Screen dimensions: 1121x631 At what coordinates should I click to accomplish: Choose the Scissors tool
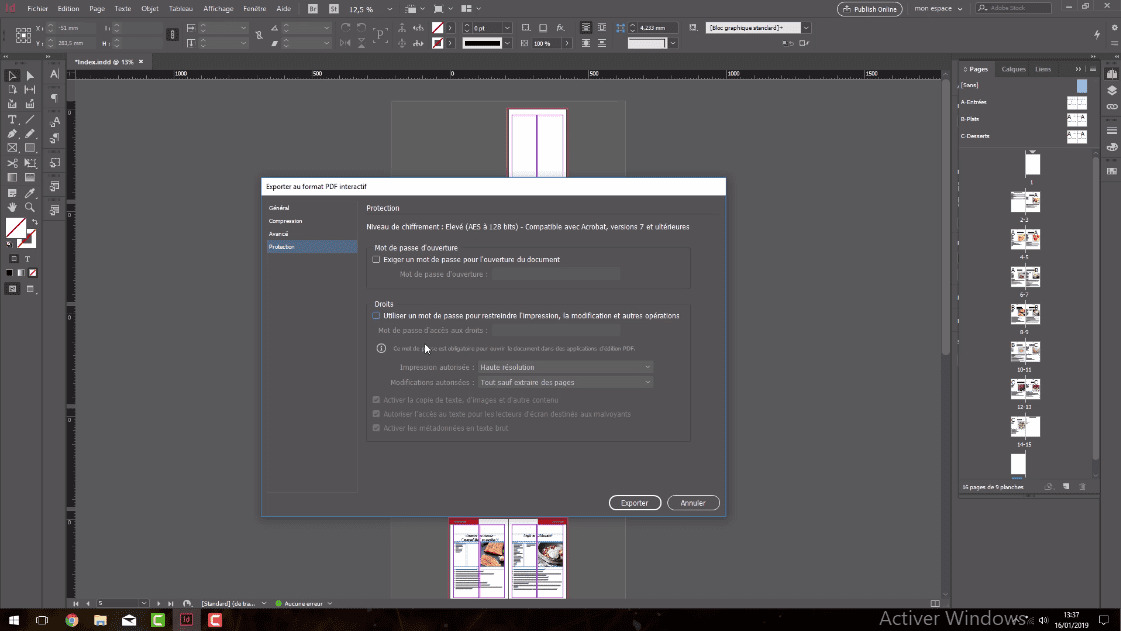coord(12,161)
